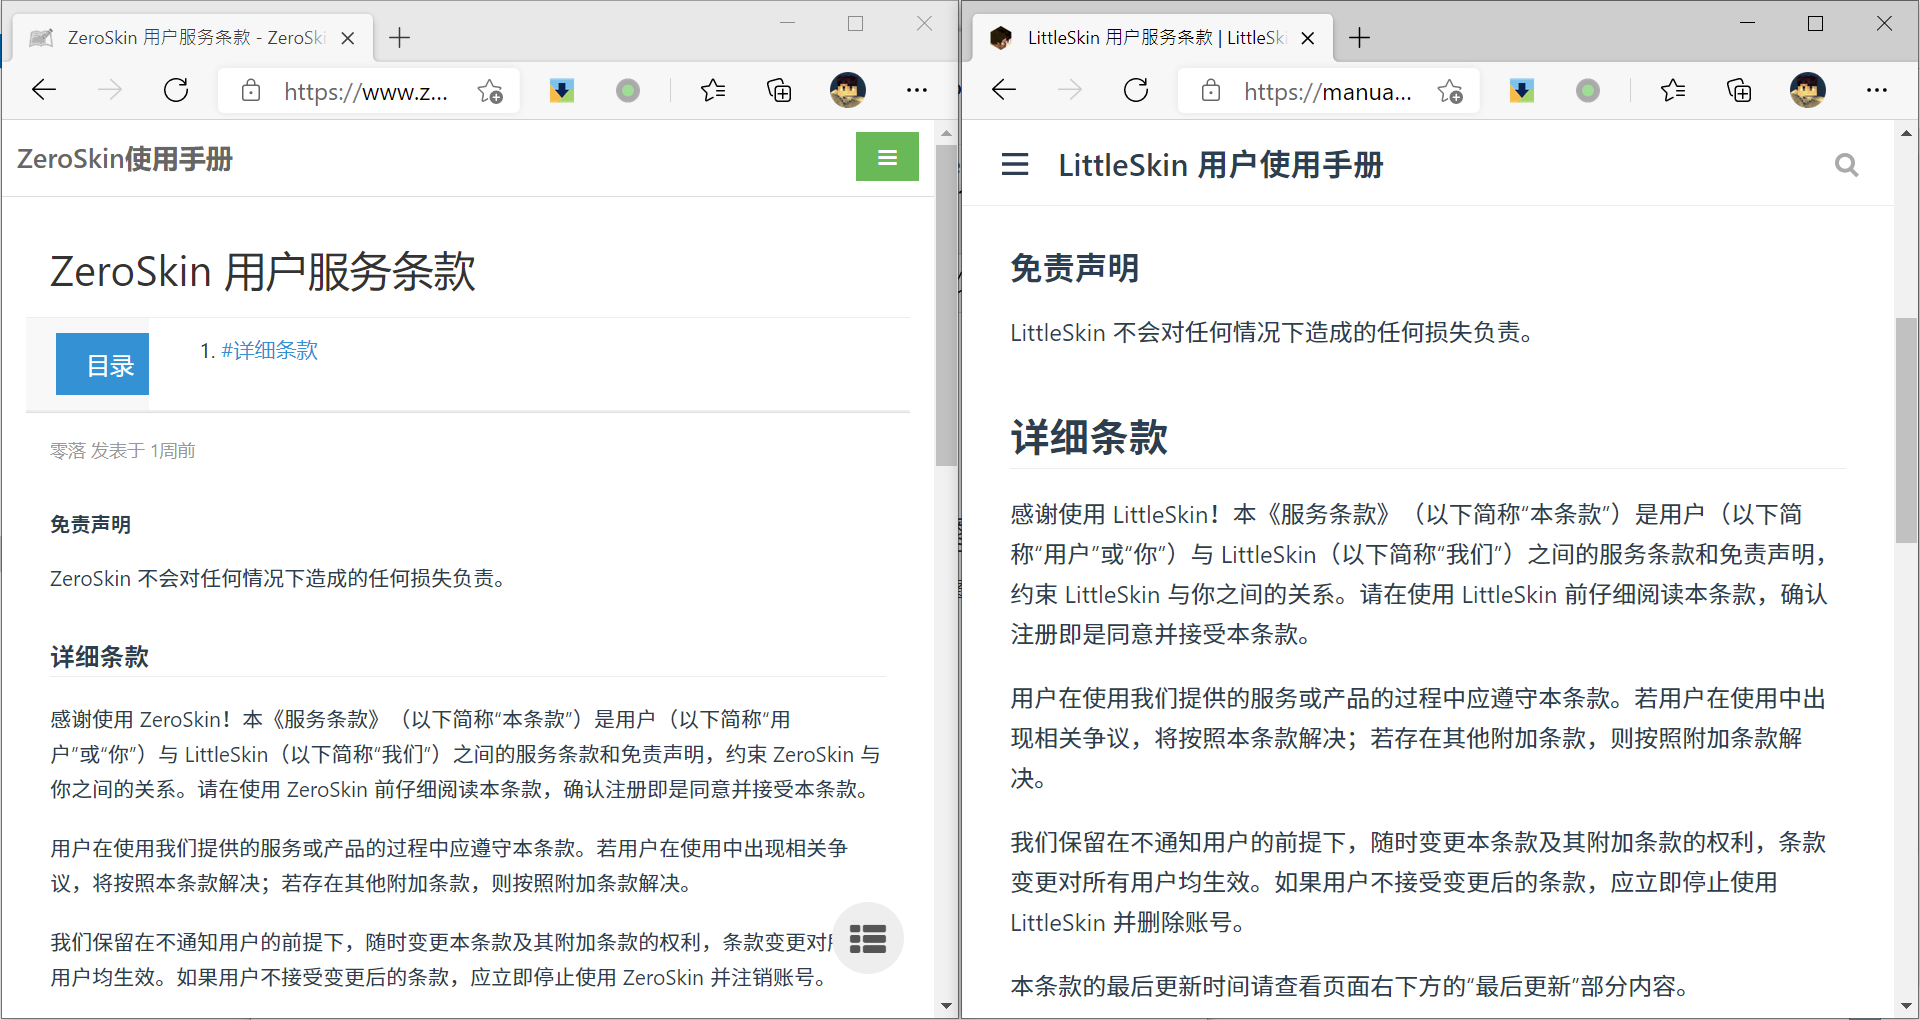Open Favorites list in right browser
This screenshot has width=1920, height=1020.
pyautogui.click(x=1672, y=91)
